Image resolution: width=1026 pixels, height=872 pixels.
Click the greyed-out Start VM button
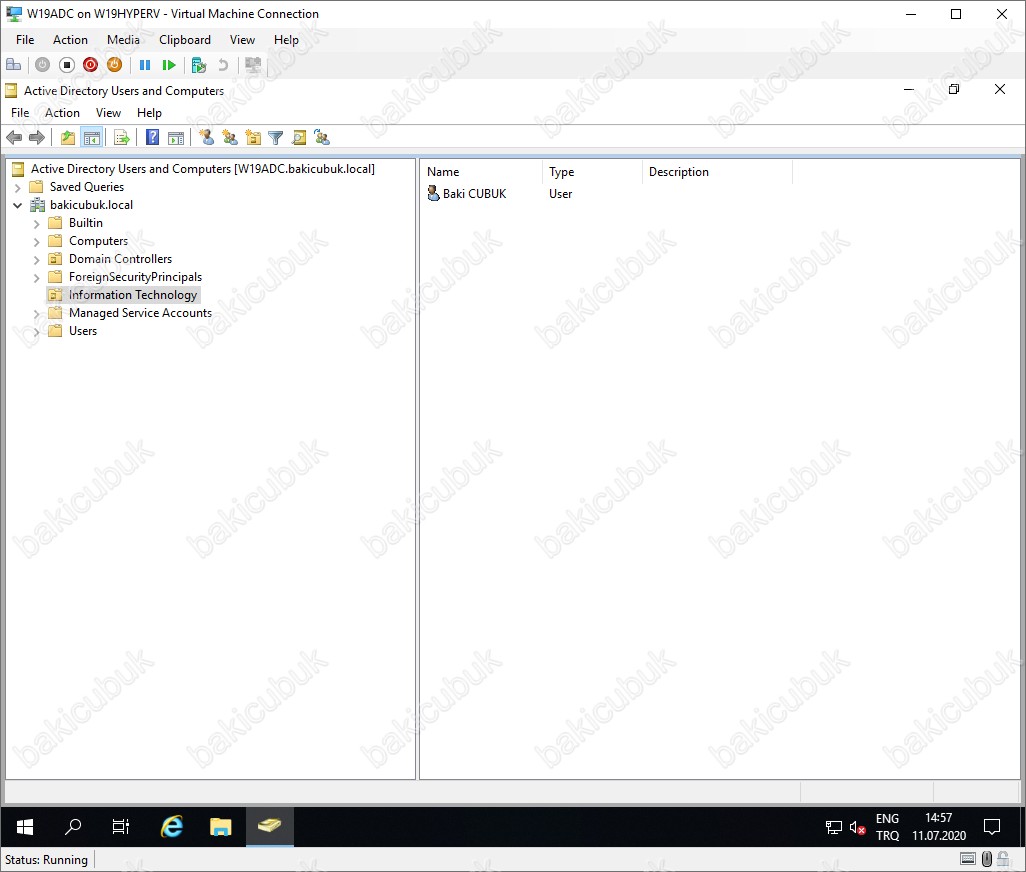[43, 65]
